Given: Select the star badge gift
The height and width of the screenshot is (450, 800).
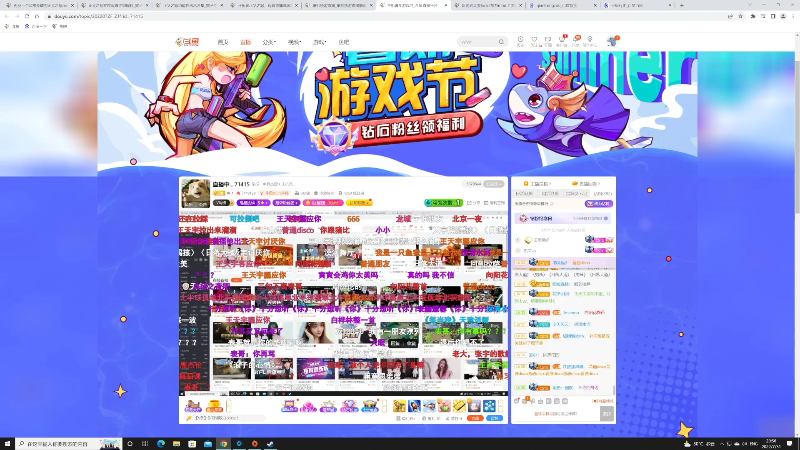Looking at the screenshot, I should 328,406.
